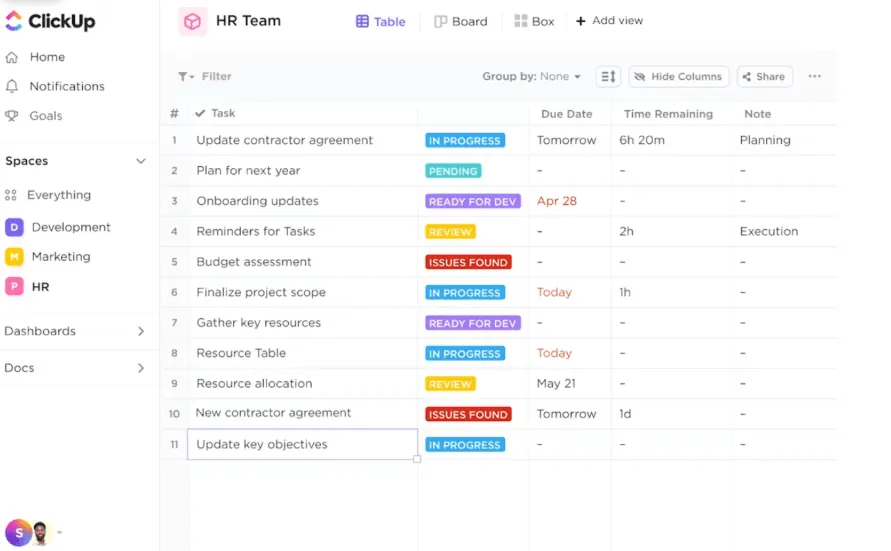Viewport: 891px width, 551px height.
Task: Click the Marketing space M icon
Action: point(14,257)
